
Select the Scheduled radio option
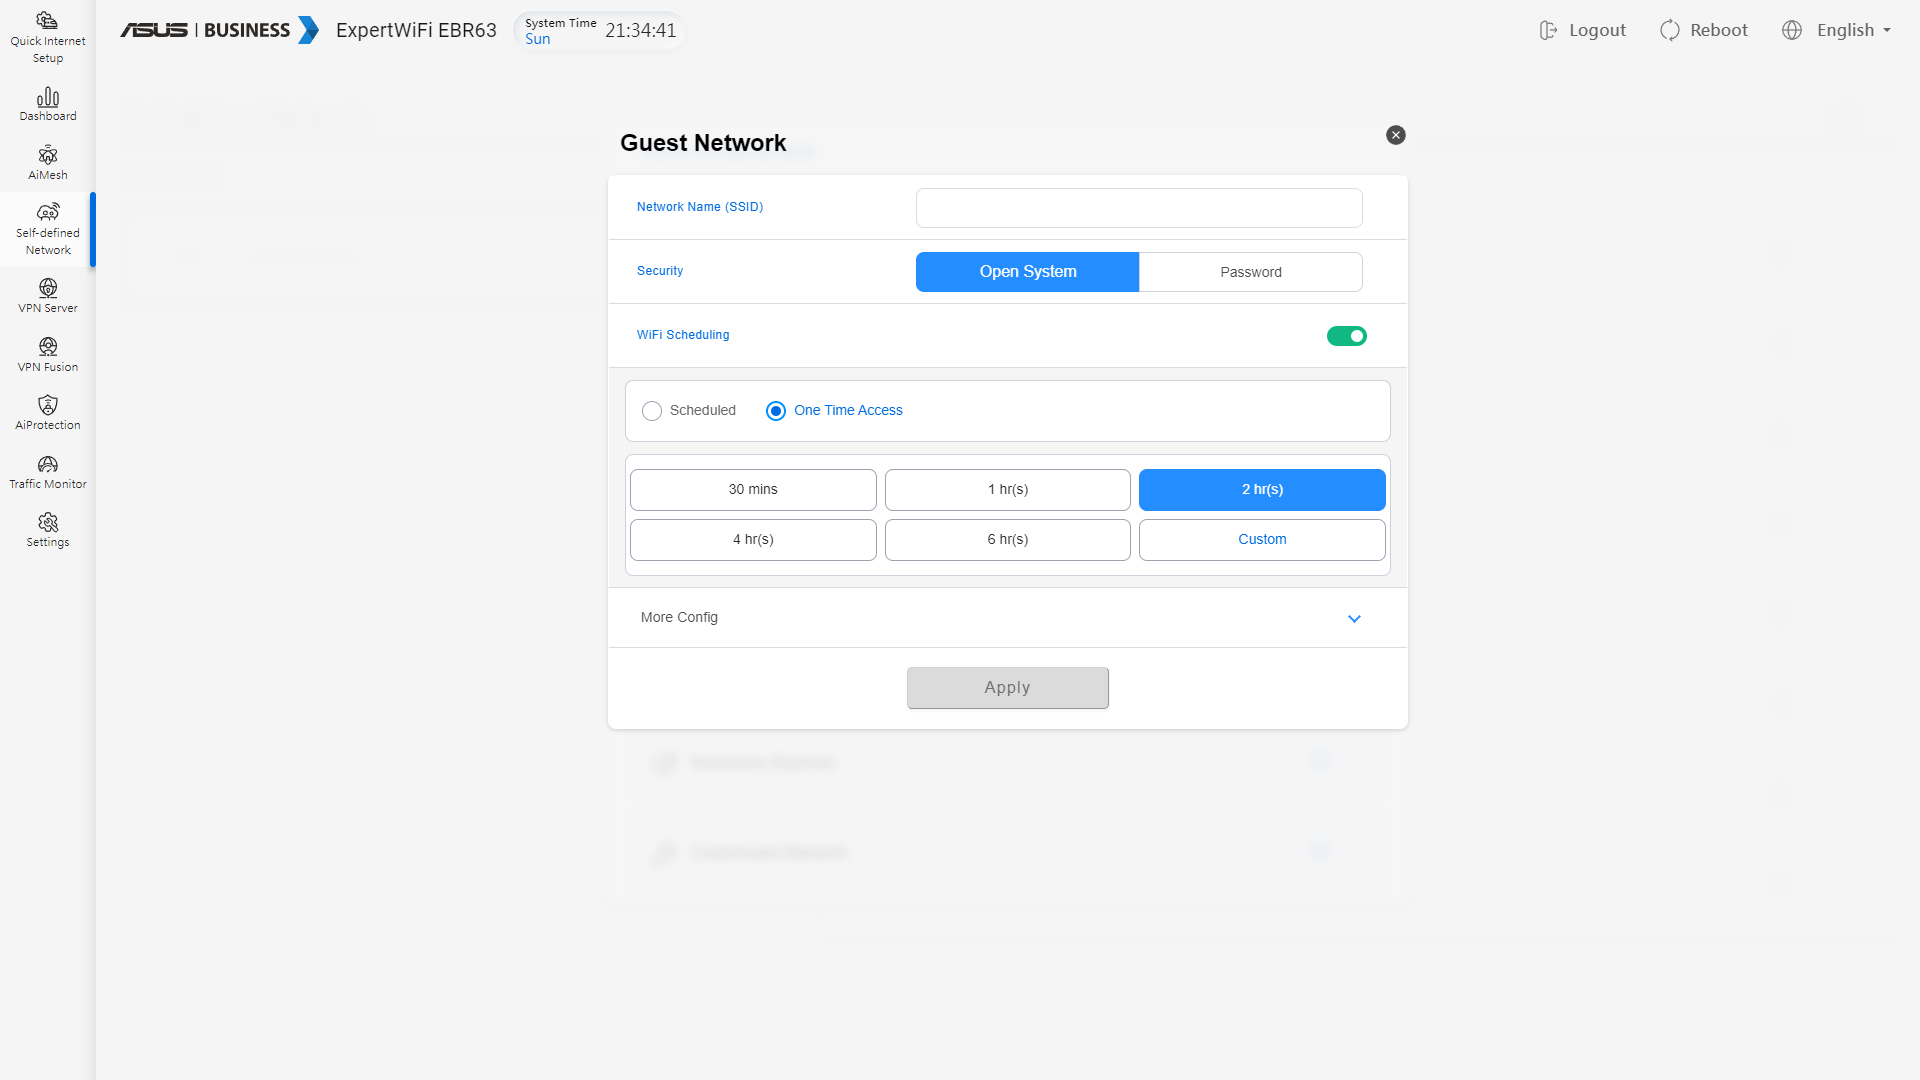[x=652, y=411]
